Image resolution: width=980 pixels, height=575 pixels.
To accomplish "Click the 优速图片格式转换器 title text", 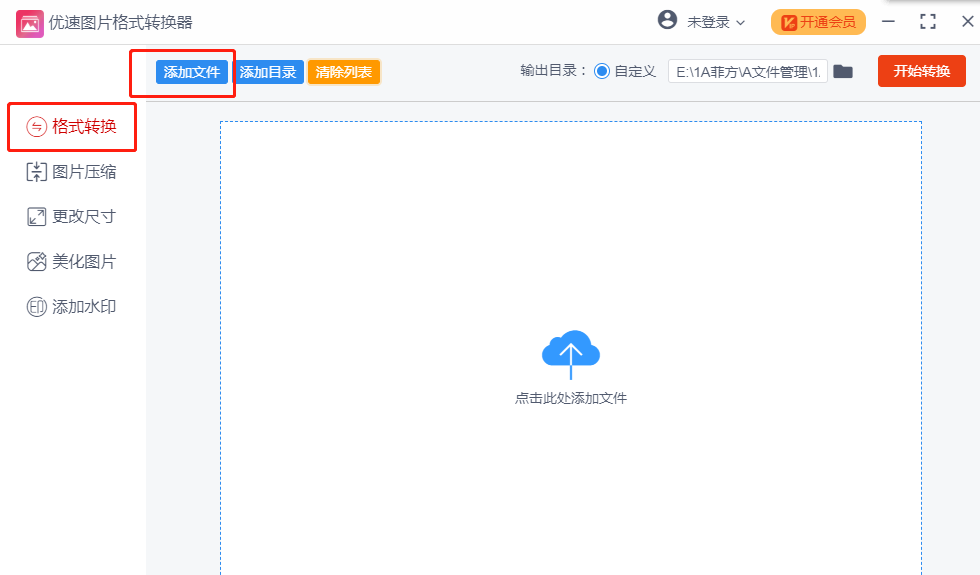I will click(x=121, y=23).
